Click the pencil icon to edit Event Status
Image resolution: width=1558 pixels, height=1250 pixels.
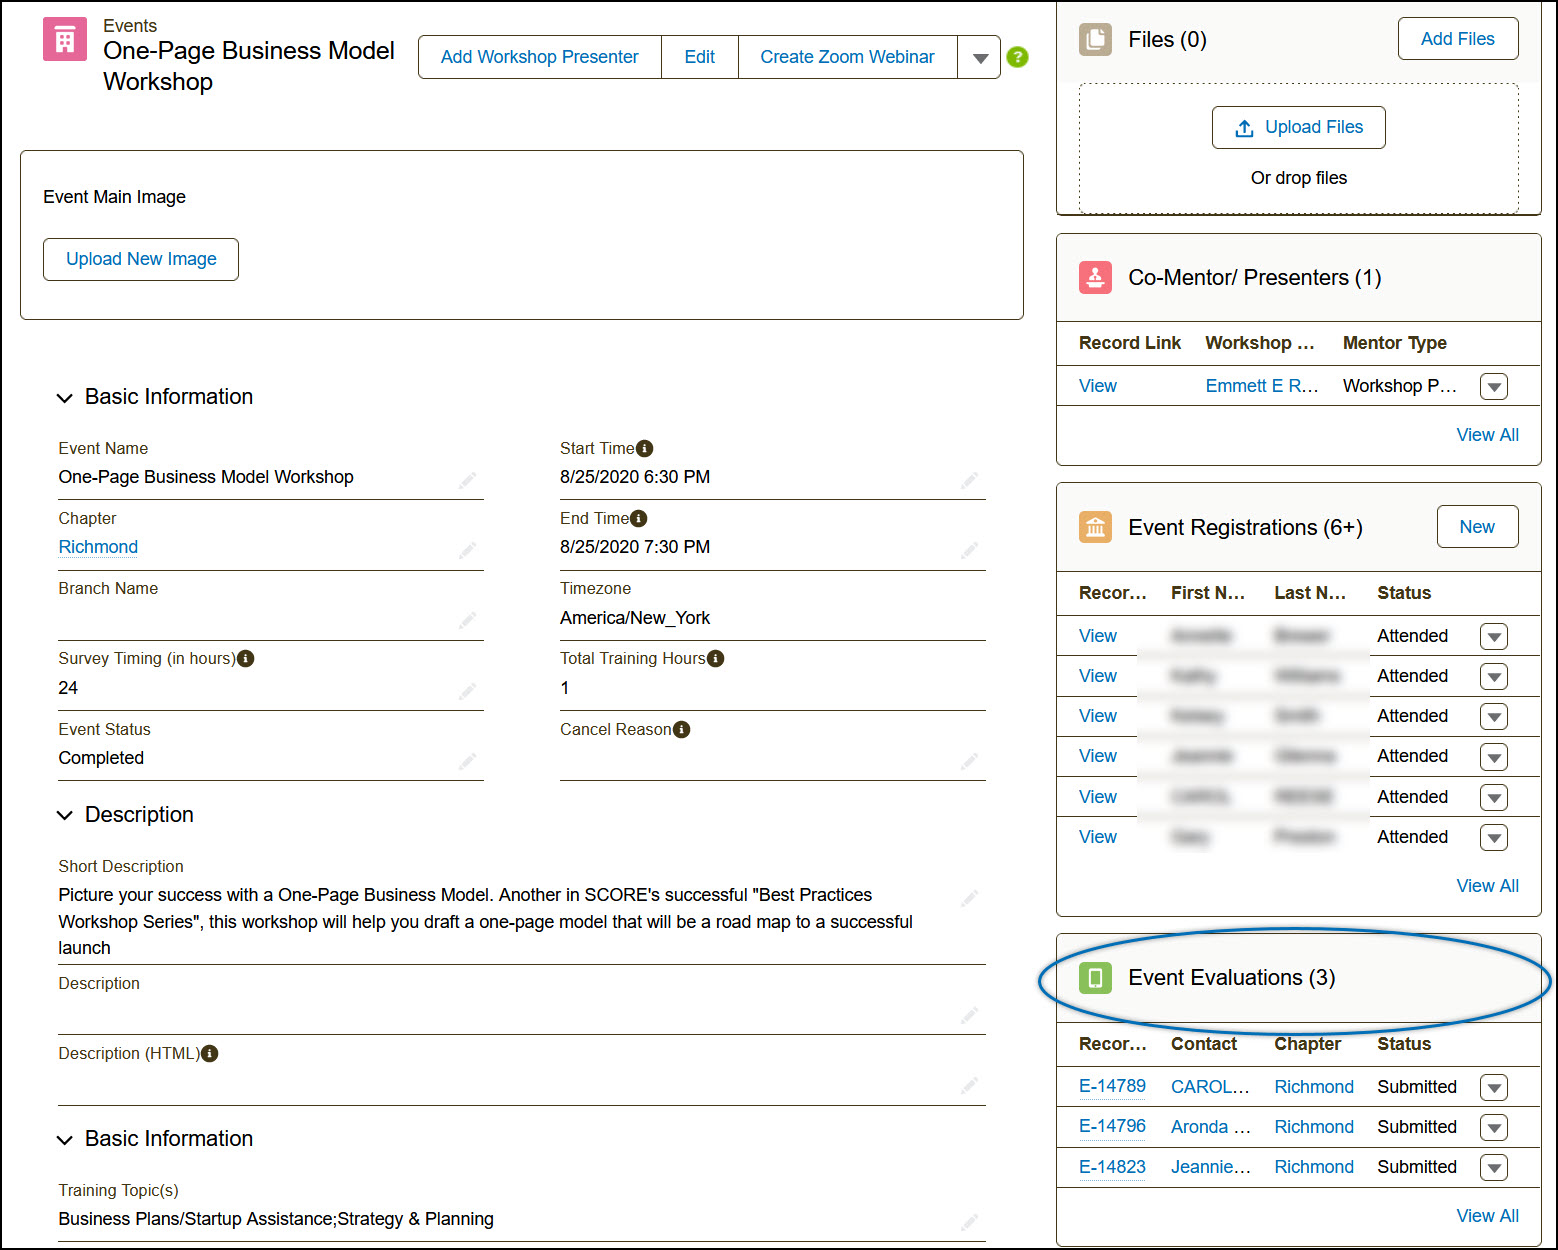click(x=467, y=761)
